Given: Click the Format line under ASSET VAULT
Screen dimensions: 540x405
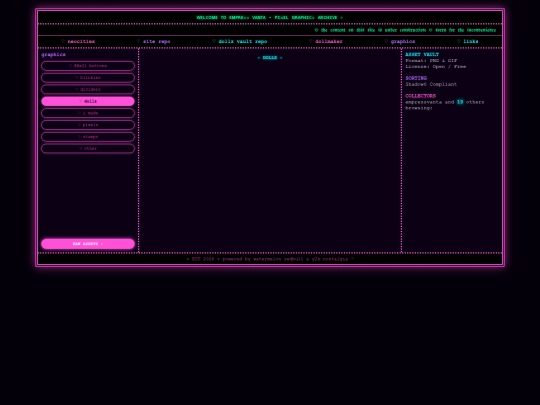Looking at the screenshot, I should 431,61.
